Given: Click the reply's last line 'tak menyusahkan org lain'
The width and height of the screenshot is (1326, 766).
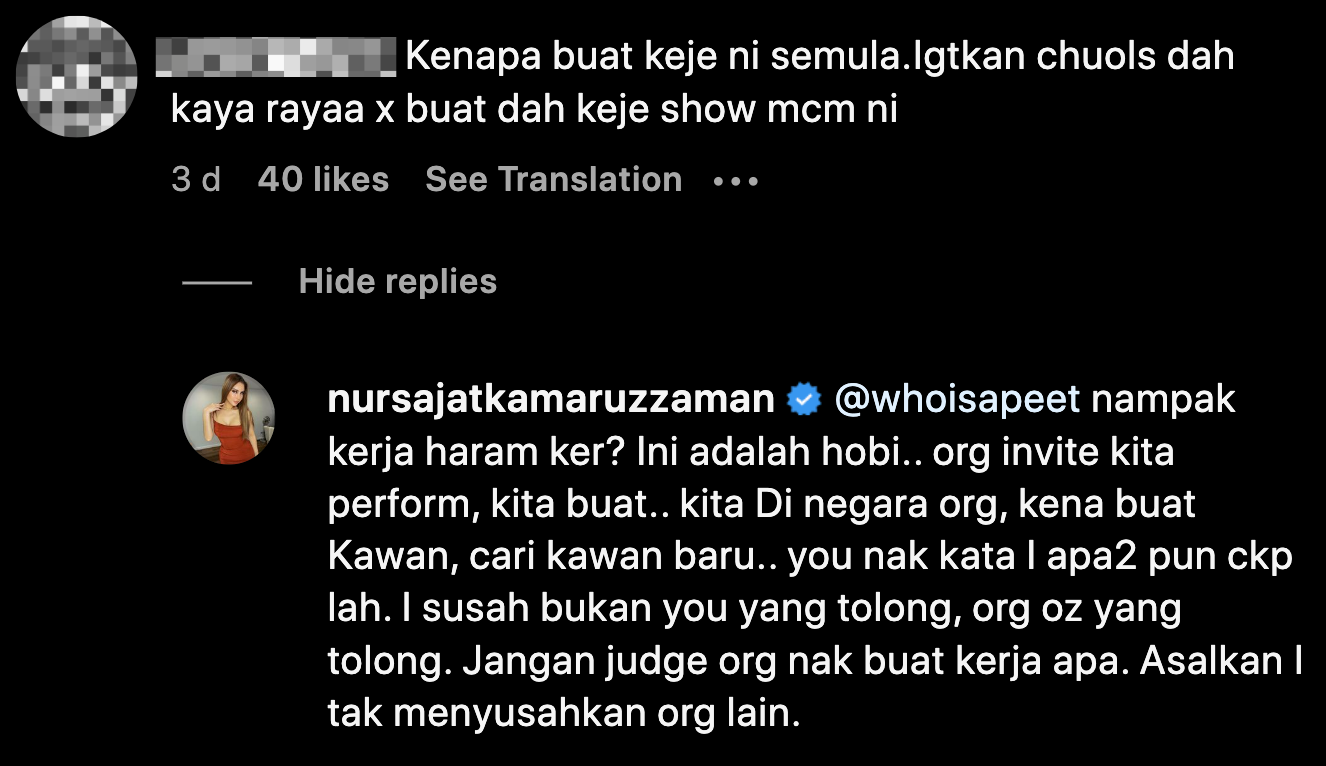Looking at the screenshot, I should (x=564, y=714).
